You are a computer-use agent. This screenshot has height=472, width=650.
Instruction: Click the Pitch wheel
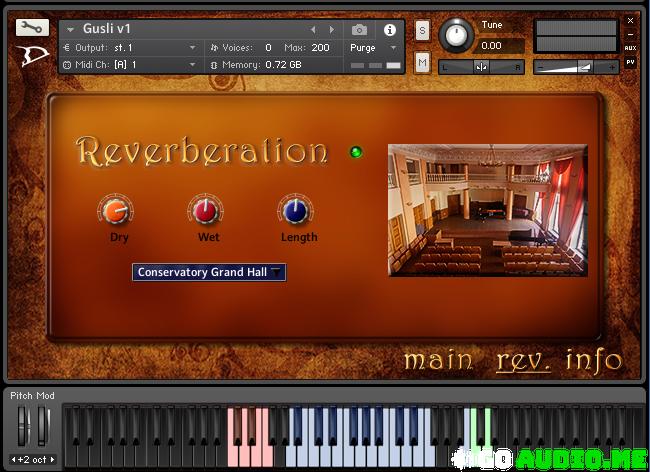(x=23, y=426)
